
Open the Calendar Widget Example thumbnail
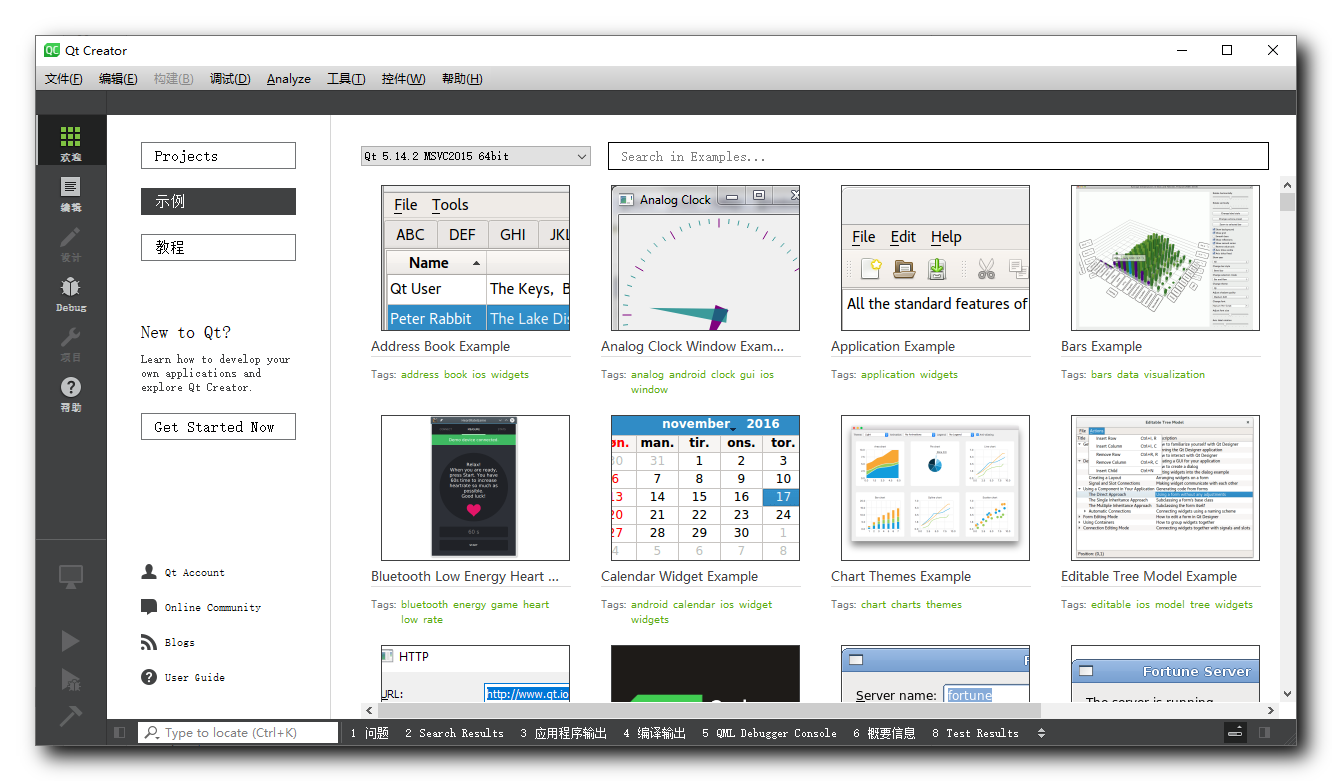point(705,488)
